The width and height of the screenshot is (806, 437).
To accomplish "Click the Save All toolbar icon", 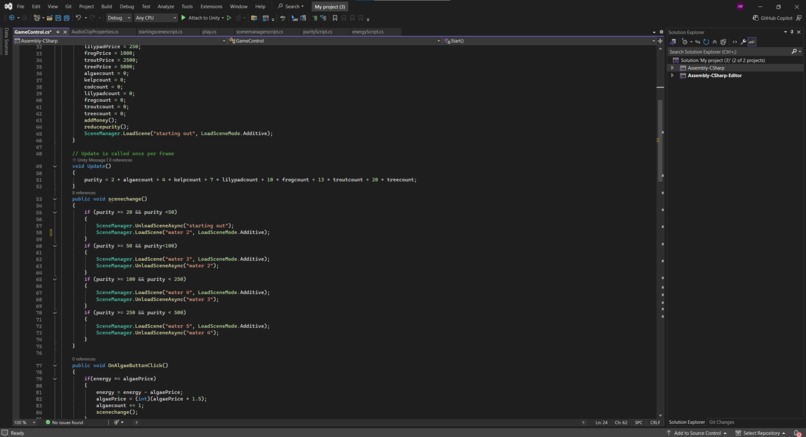I will (x=66, y=18).
